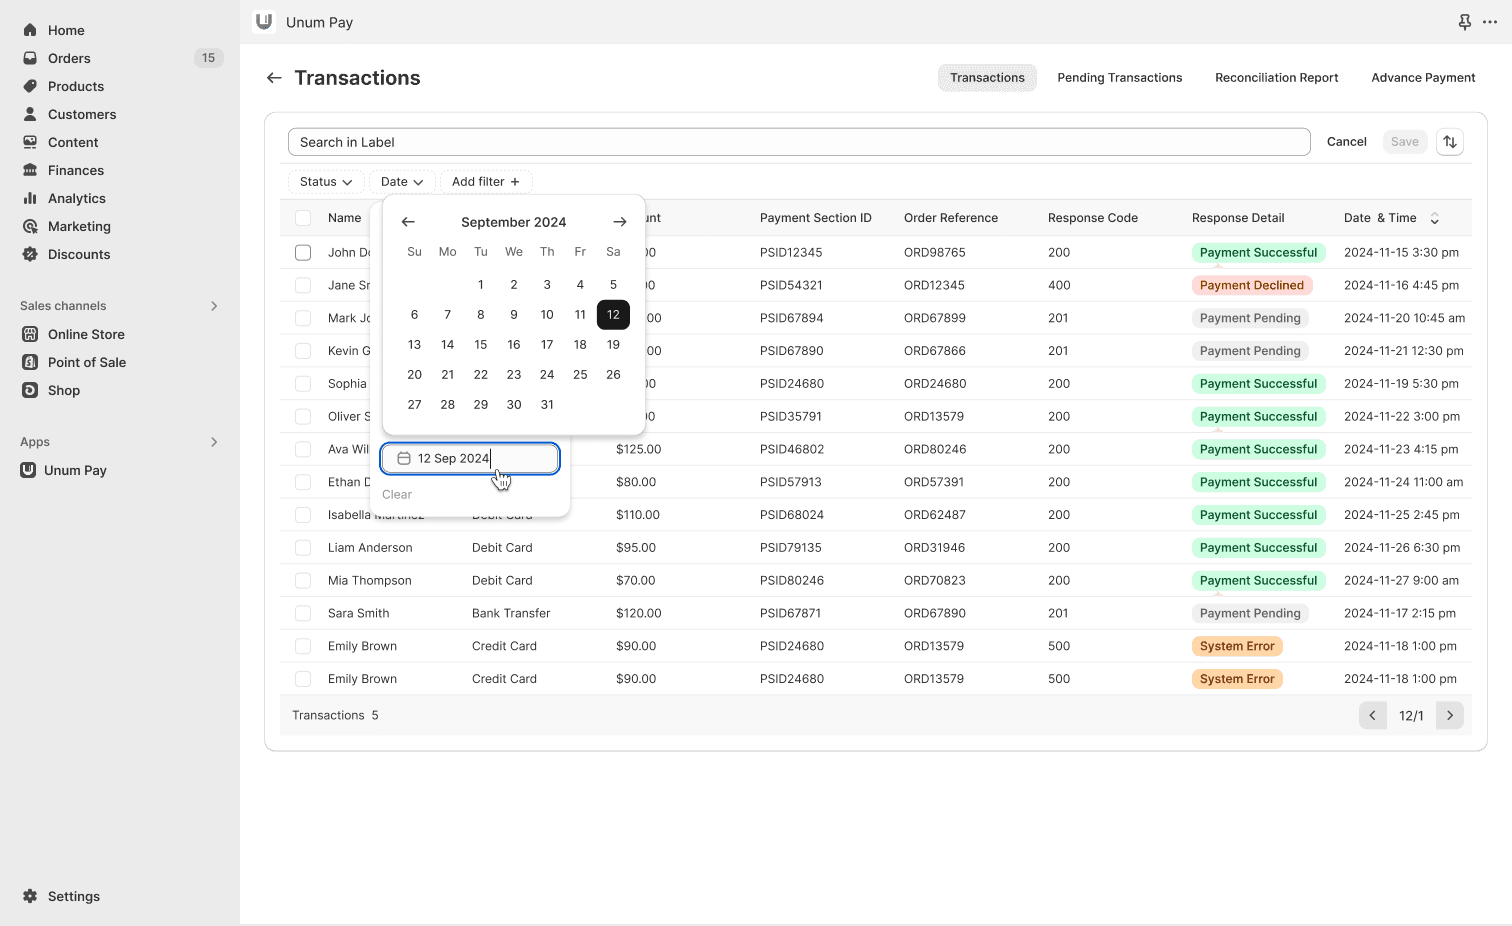The height and width of the screenshot is (926, 1512).
Task: Collapse the Date filter dropdown
Action: pyautogui.click(x=402, y=182)
